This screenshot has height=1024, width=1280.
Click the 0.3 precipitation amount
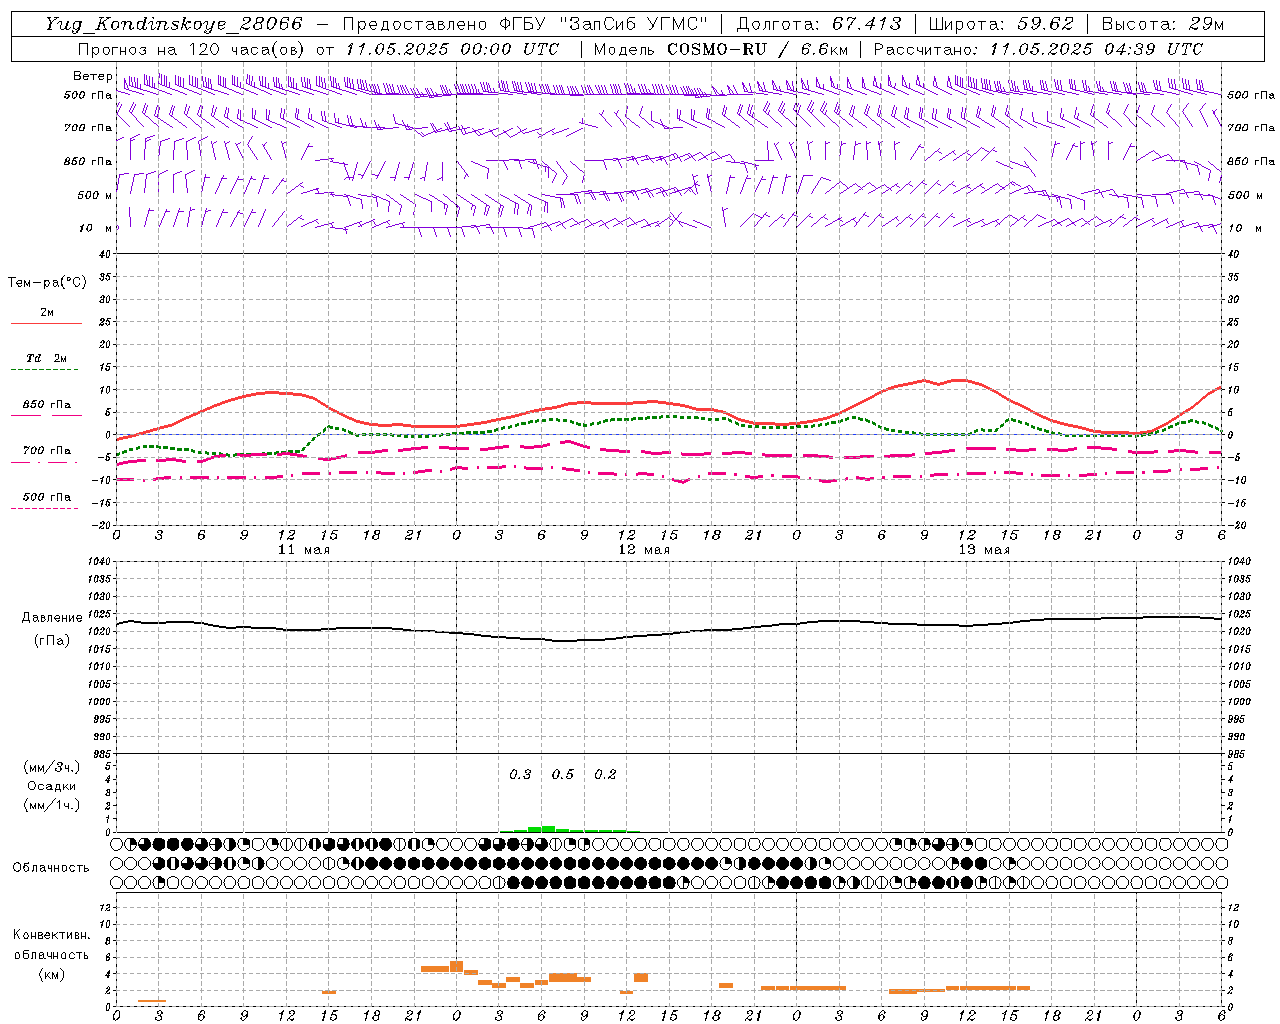(520, 775)
